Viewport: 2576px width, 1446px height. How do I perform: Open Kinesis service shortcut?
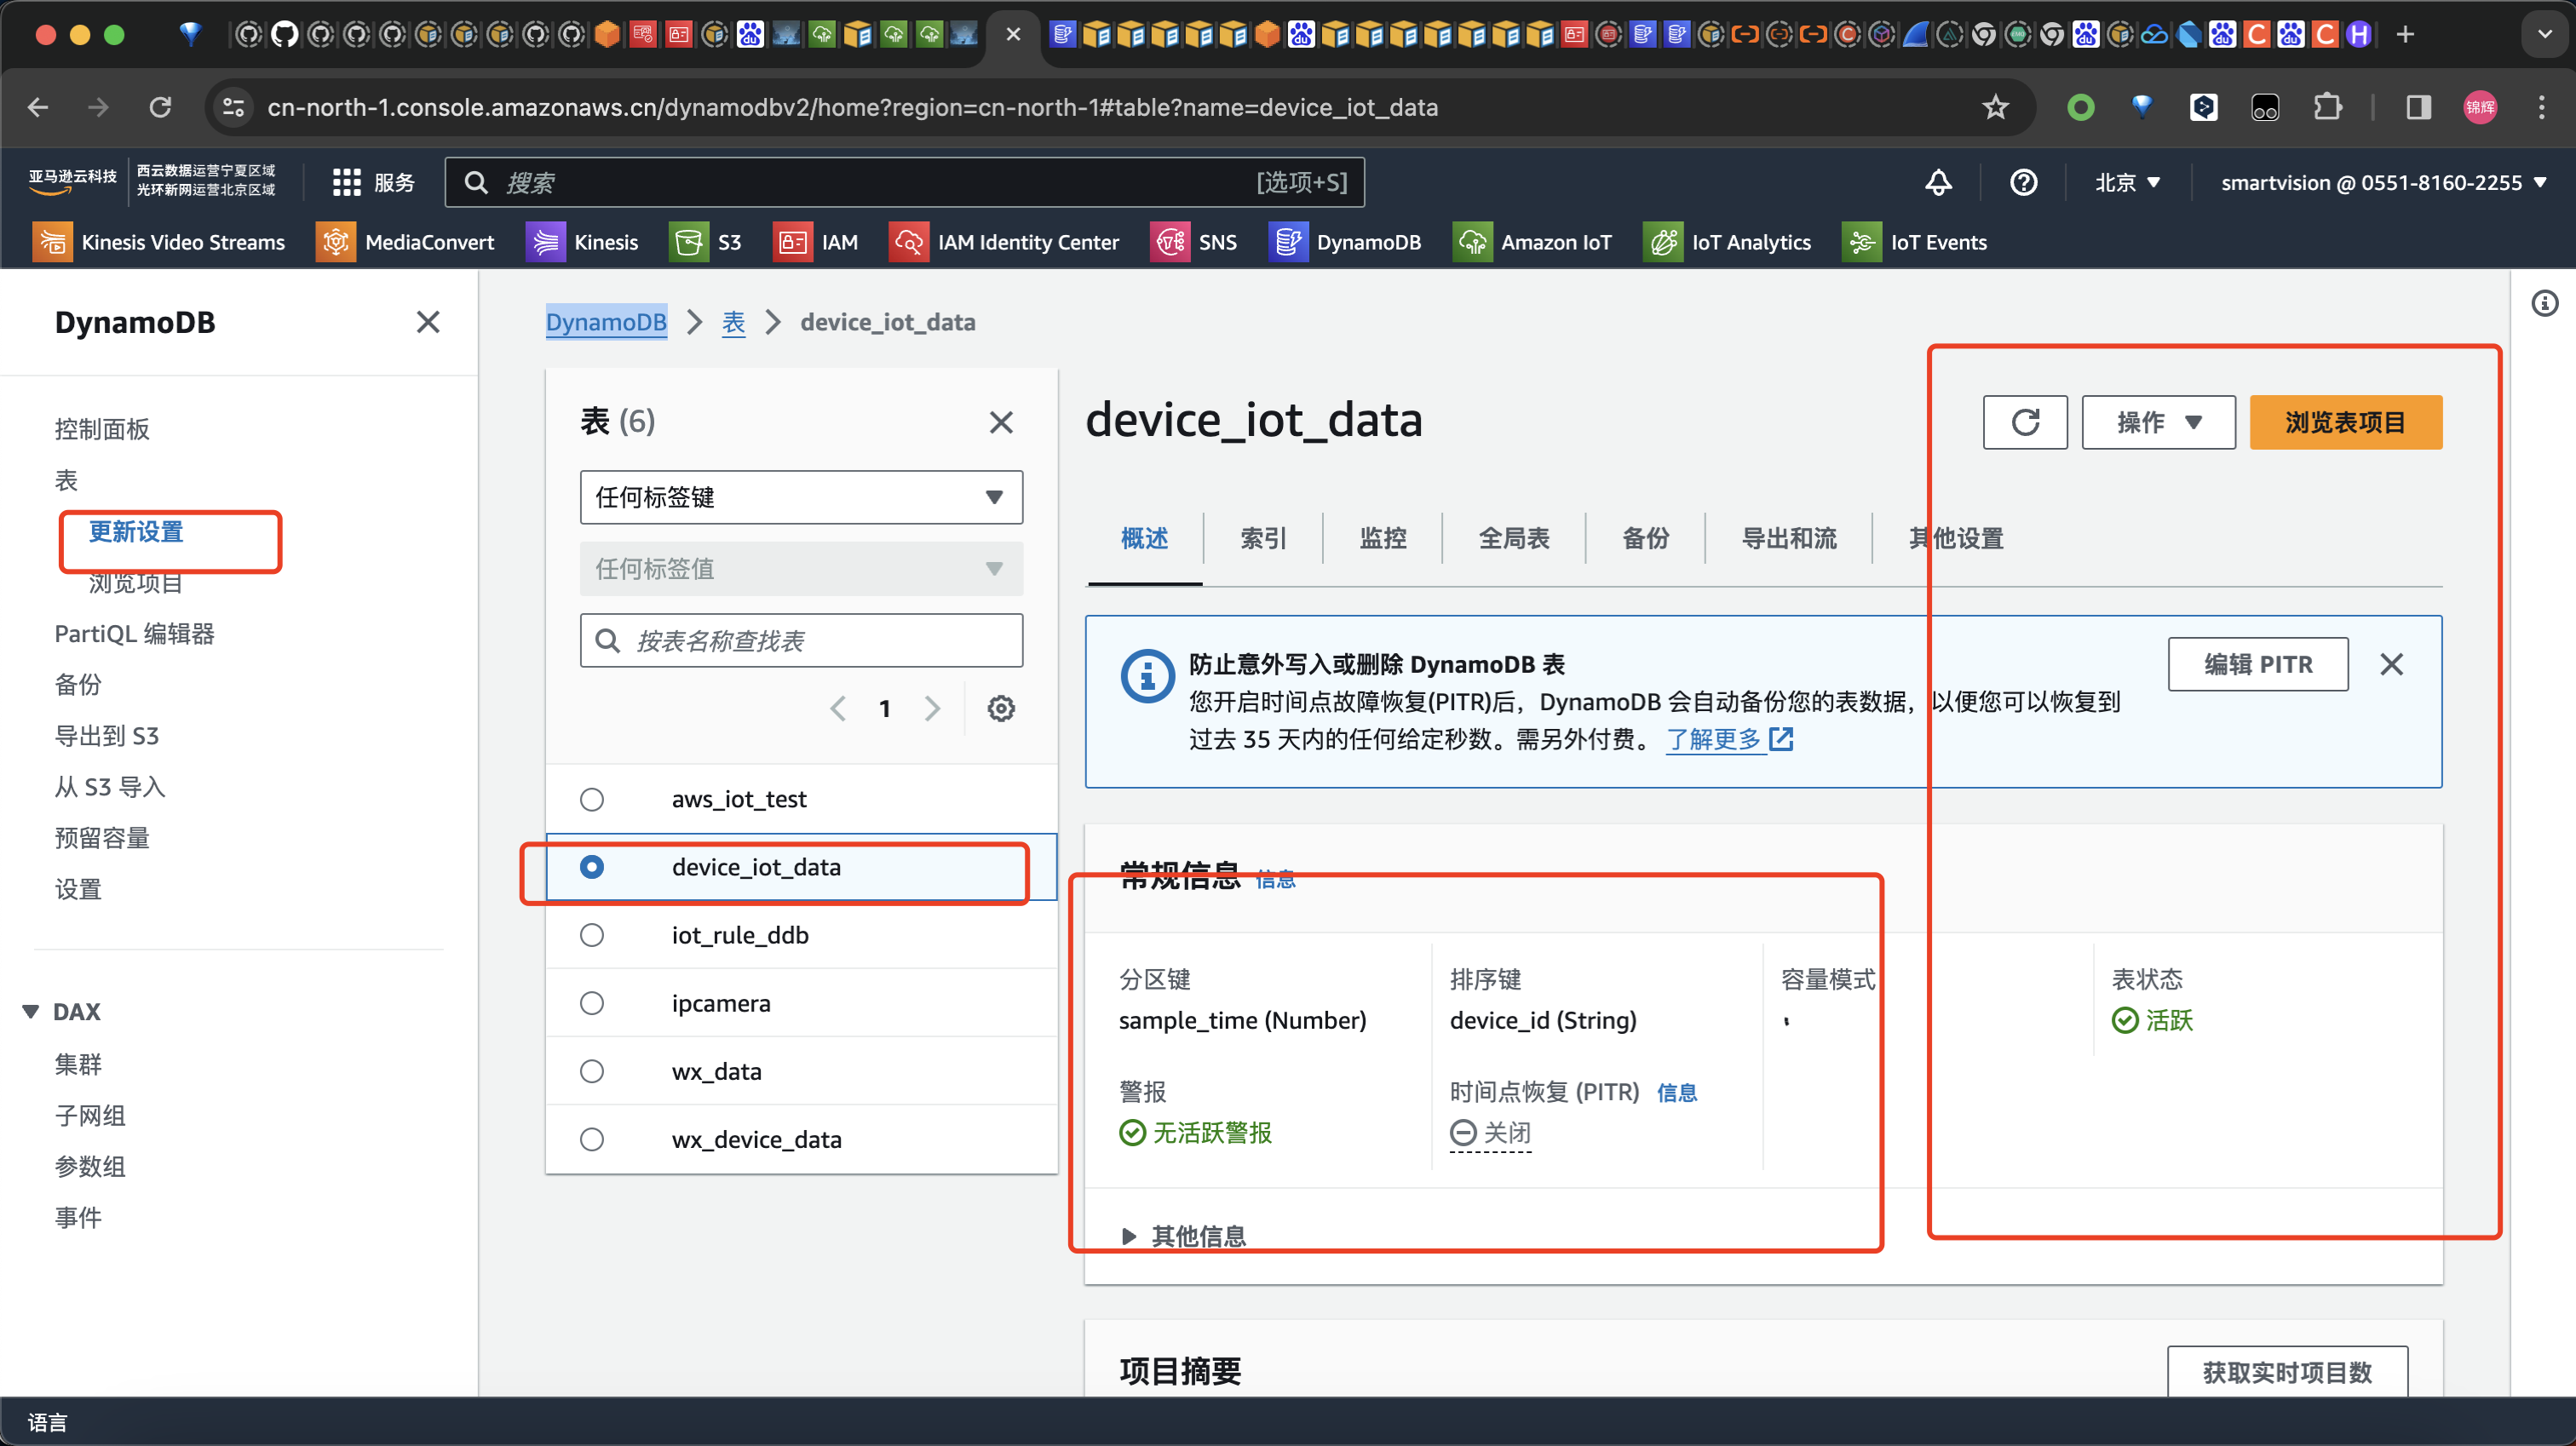(582, 242)
